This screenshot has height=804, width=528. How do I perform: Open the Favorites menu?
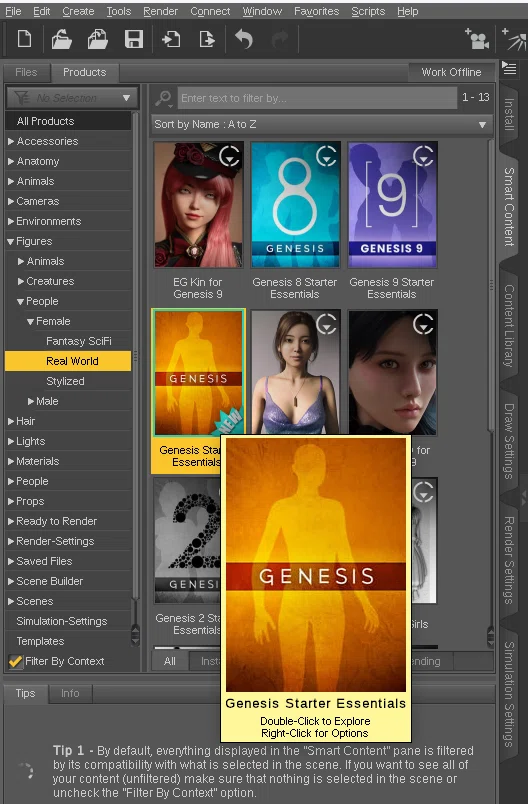(316, 11)
